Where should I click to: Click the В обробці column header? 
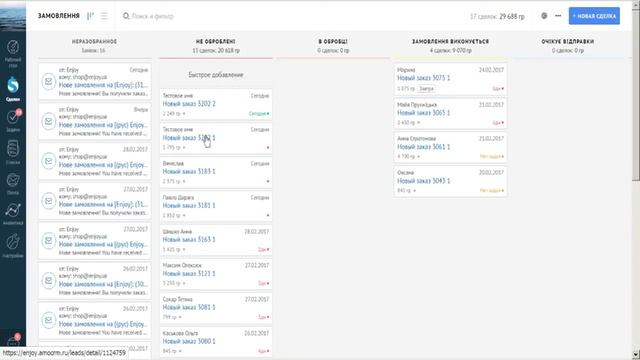click(x=333, y=42)
